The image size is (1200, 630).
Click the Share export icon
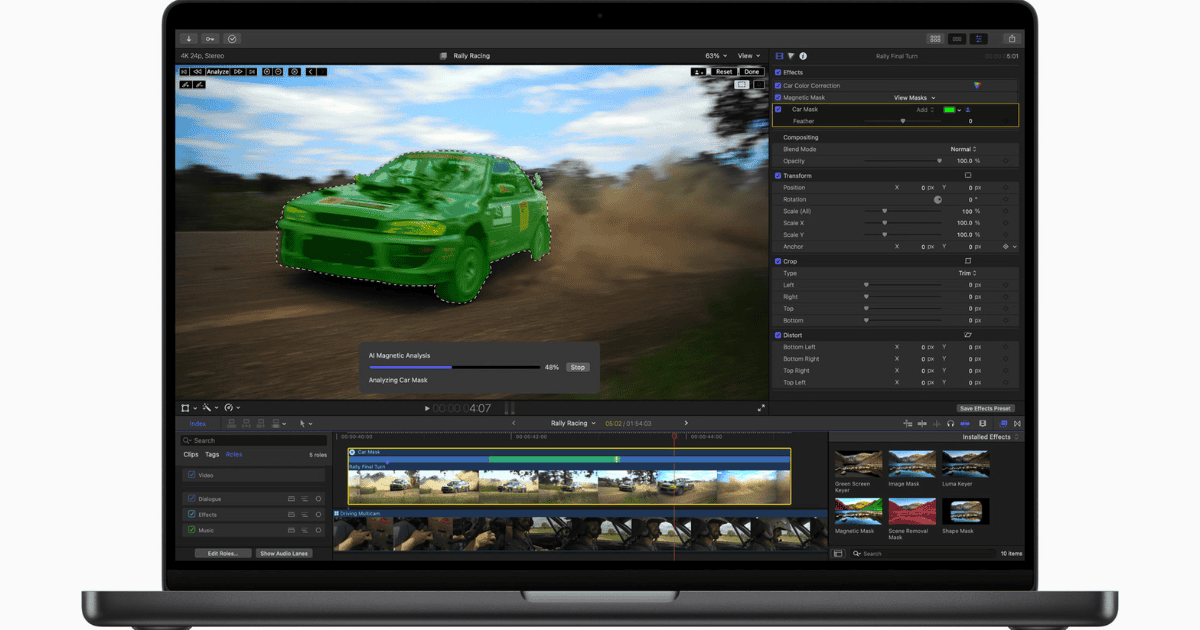click(1011, 39)
